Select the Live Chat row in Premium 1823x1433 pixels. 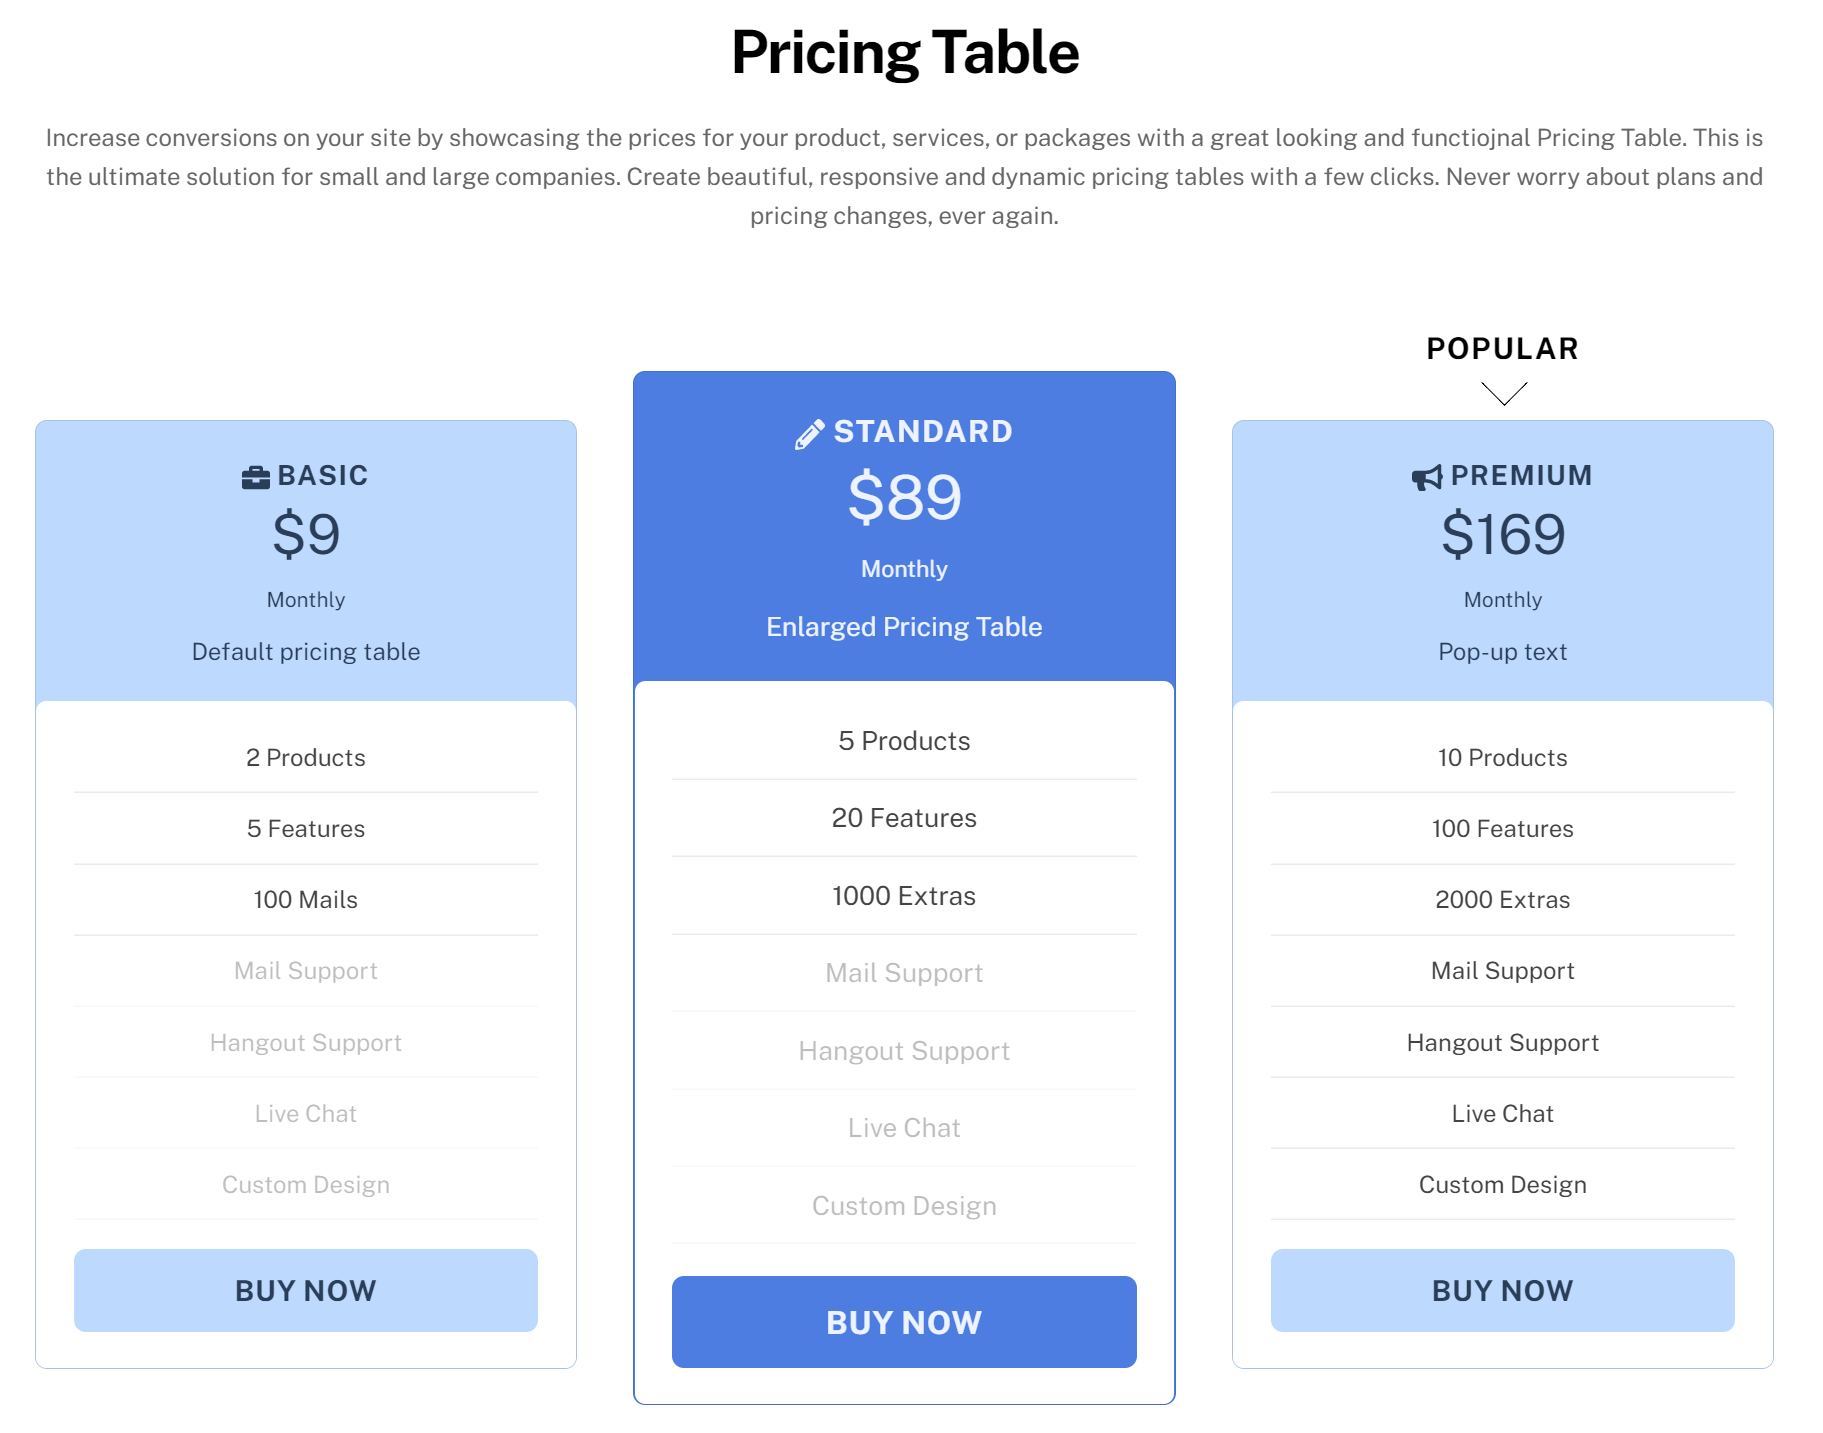[1502, 1113]
